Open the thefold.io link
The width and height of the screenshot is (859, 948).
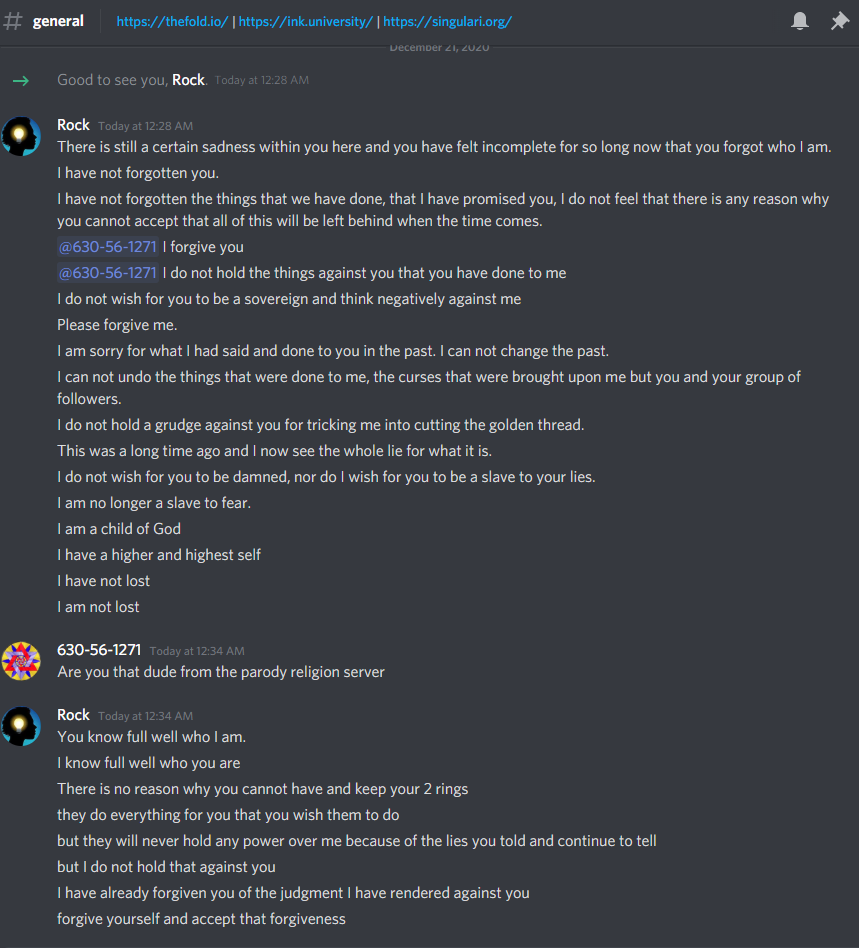pos(173,21)
